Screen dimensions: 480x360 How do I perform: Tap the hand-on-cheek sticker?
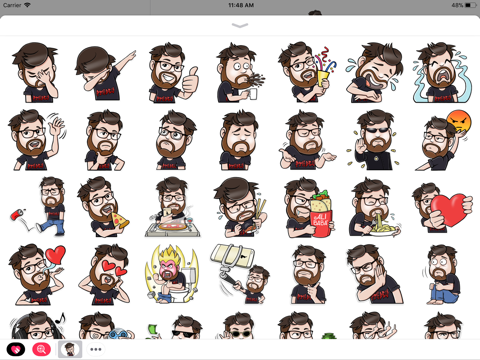pos(375,274)
